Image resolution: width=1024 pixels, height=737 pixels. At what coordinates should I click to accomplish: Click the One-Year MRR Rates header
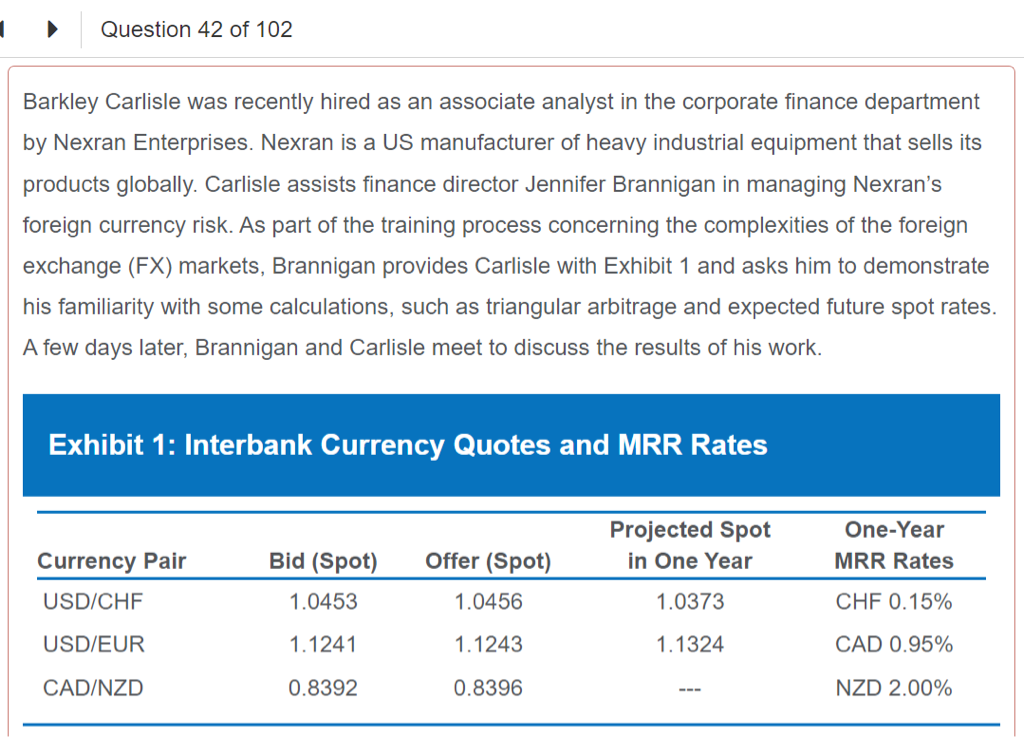[x=894, y=545]
